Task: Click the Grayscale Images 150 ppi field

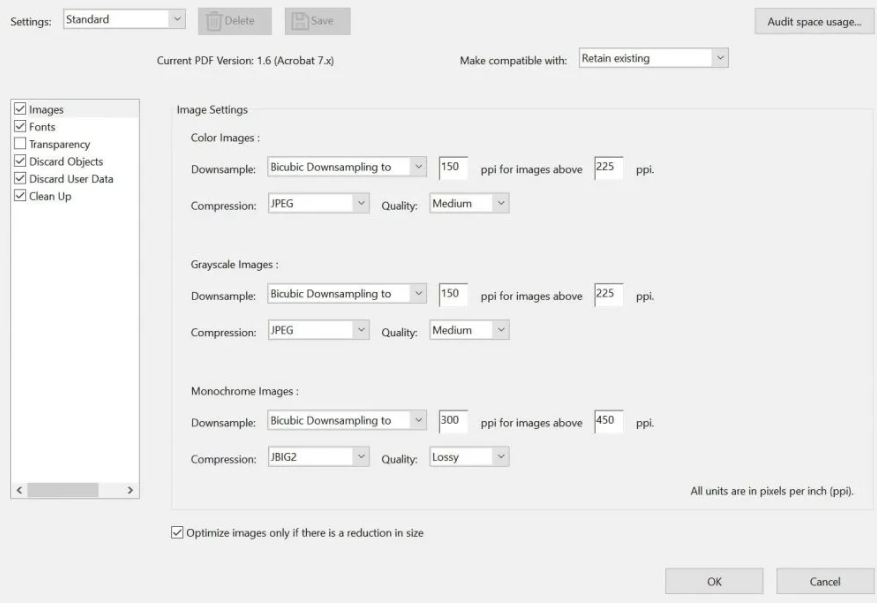Action: point(453,295)
